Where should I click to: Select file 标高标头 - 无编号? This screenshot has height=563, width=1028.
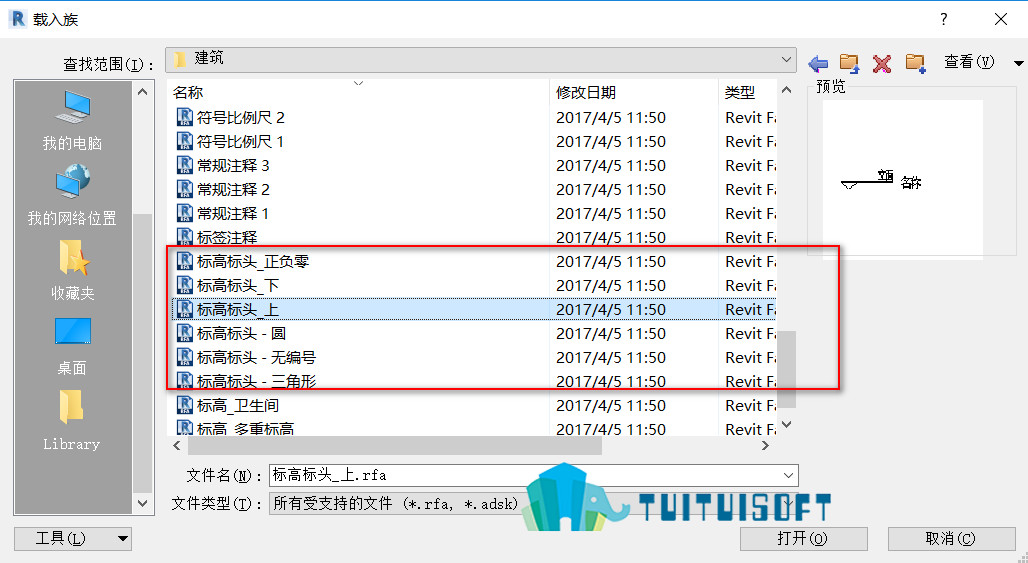coord(256,358)
